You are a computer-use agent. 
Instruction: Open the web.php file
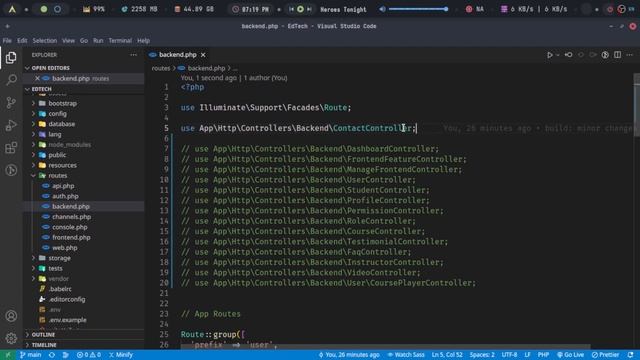point(64,248)
